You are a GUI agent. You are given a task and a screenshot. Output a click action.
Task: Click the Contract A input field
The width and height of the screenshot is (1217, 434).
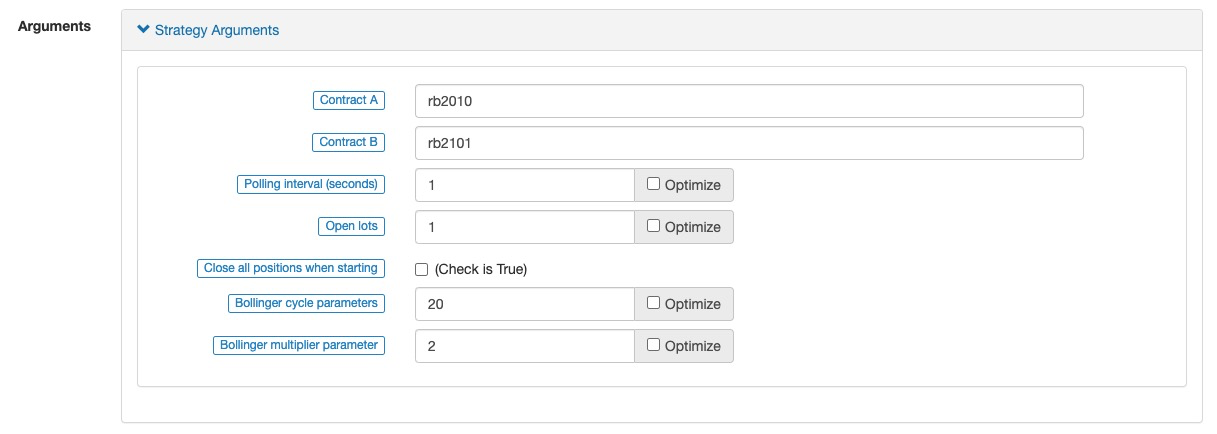click(x=748, y=101)
